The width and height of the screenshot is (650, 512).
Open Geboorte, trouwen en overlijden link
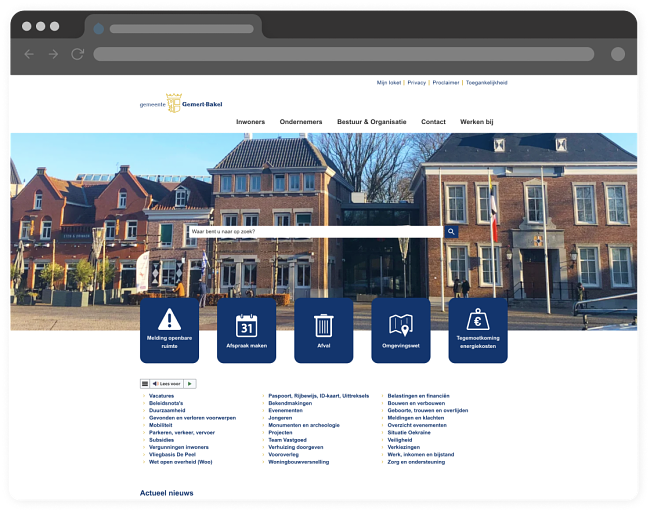428,410
